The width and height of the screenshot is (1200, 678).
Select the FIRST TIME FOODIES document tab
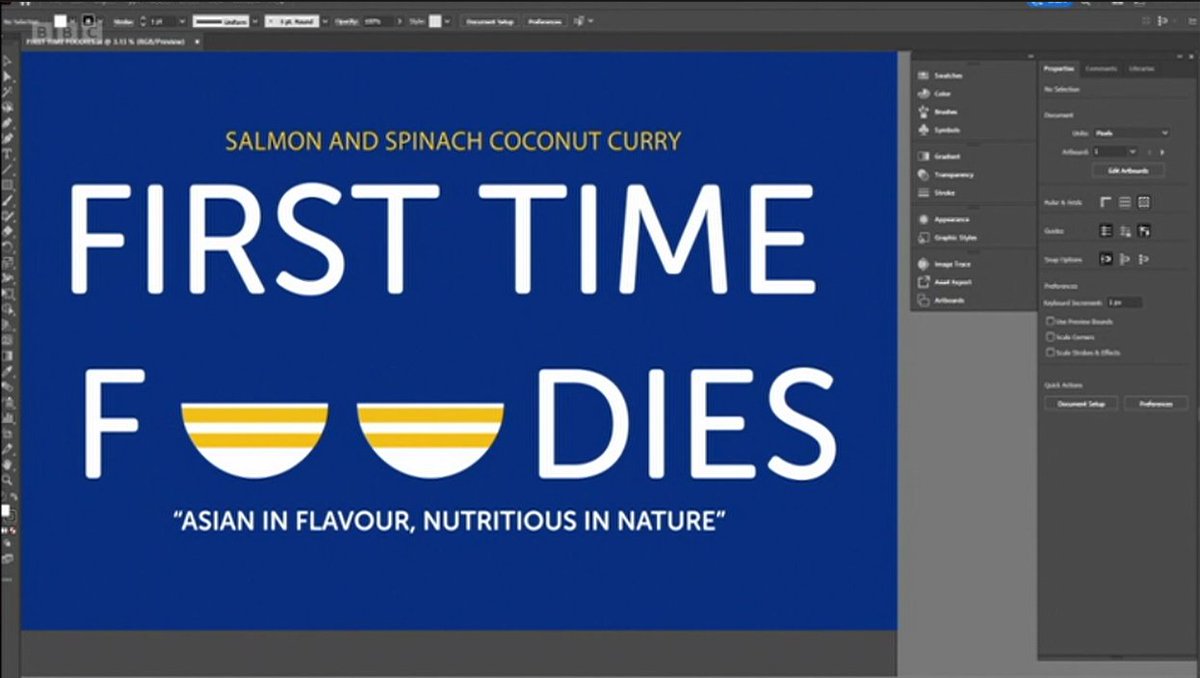[x=106, y=41]
